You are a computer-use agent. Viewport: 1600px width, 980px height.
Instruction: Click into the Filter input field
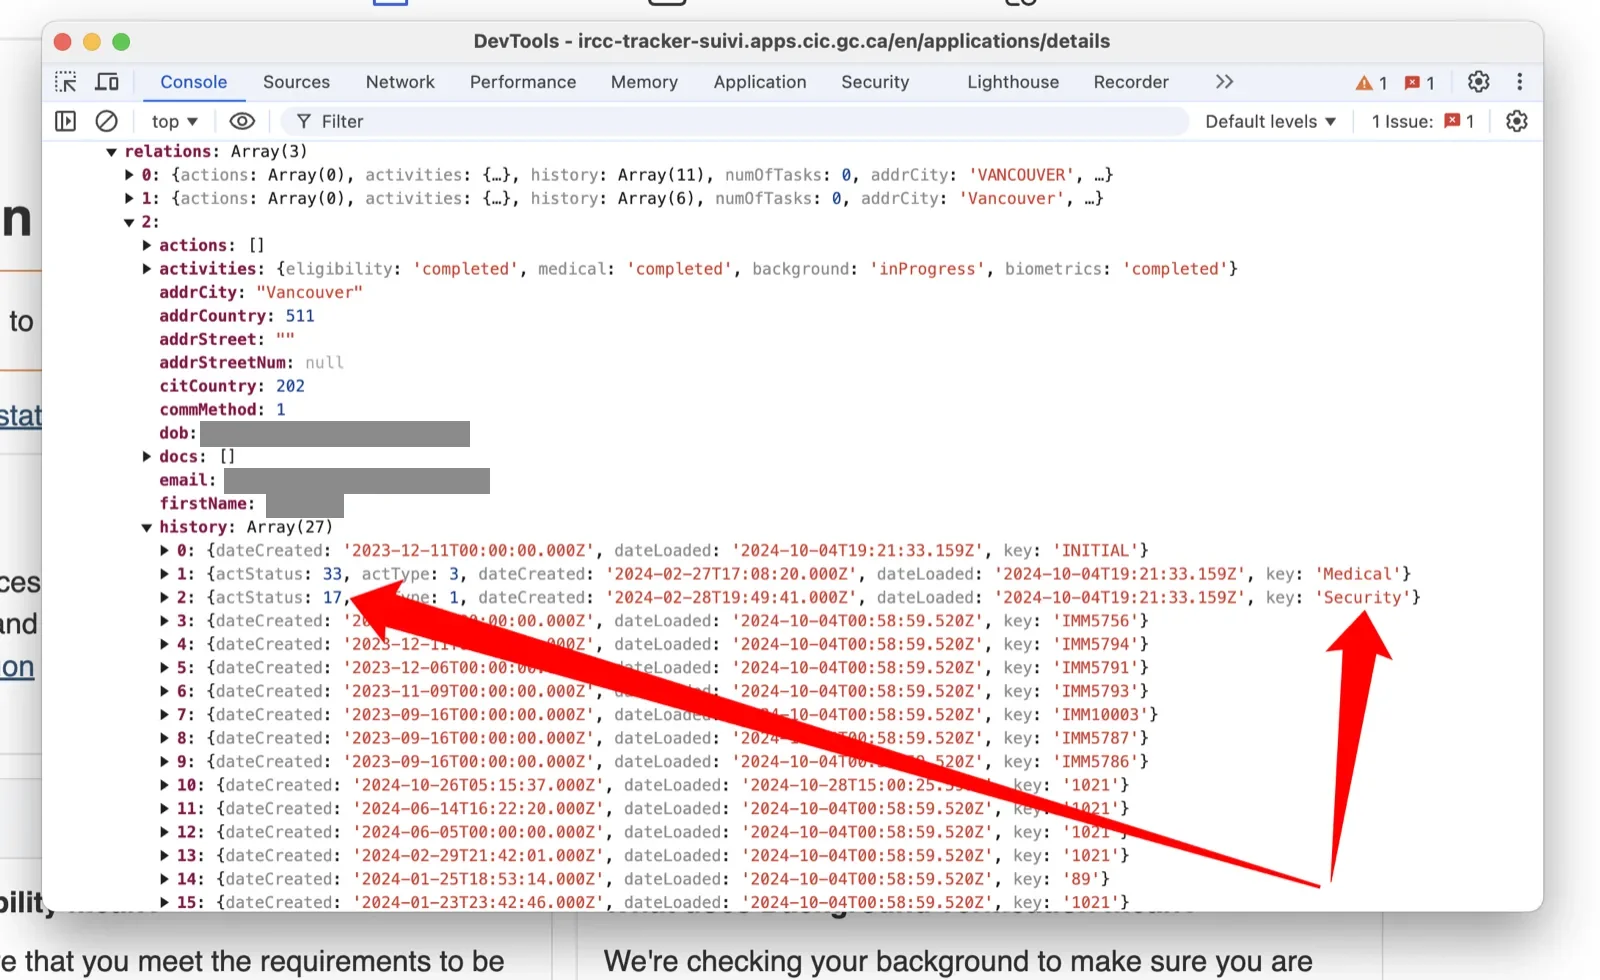point(735,121)
